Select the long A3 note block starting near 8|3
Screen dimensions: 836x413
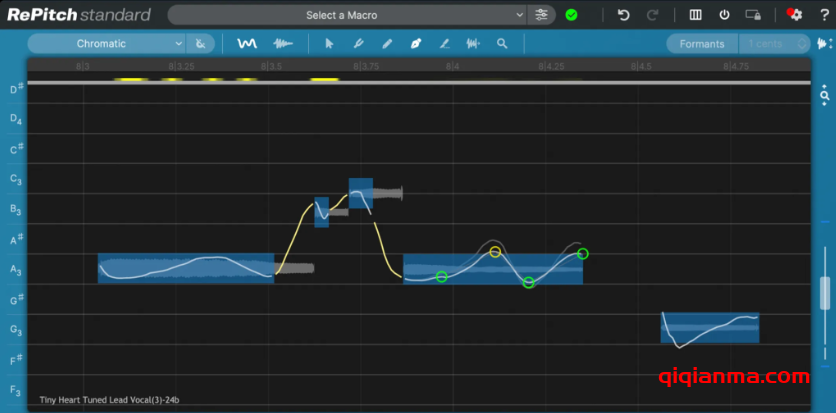click(x=186, y=268)
